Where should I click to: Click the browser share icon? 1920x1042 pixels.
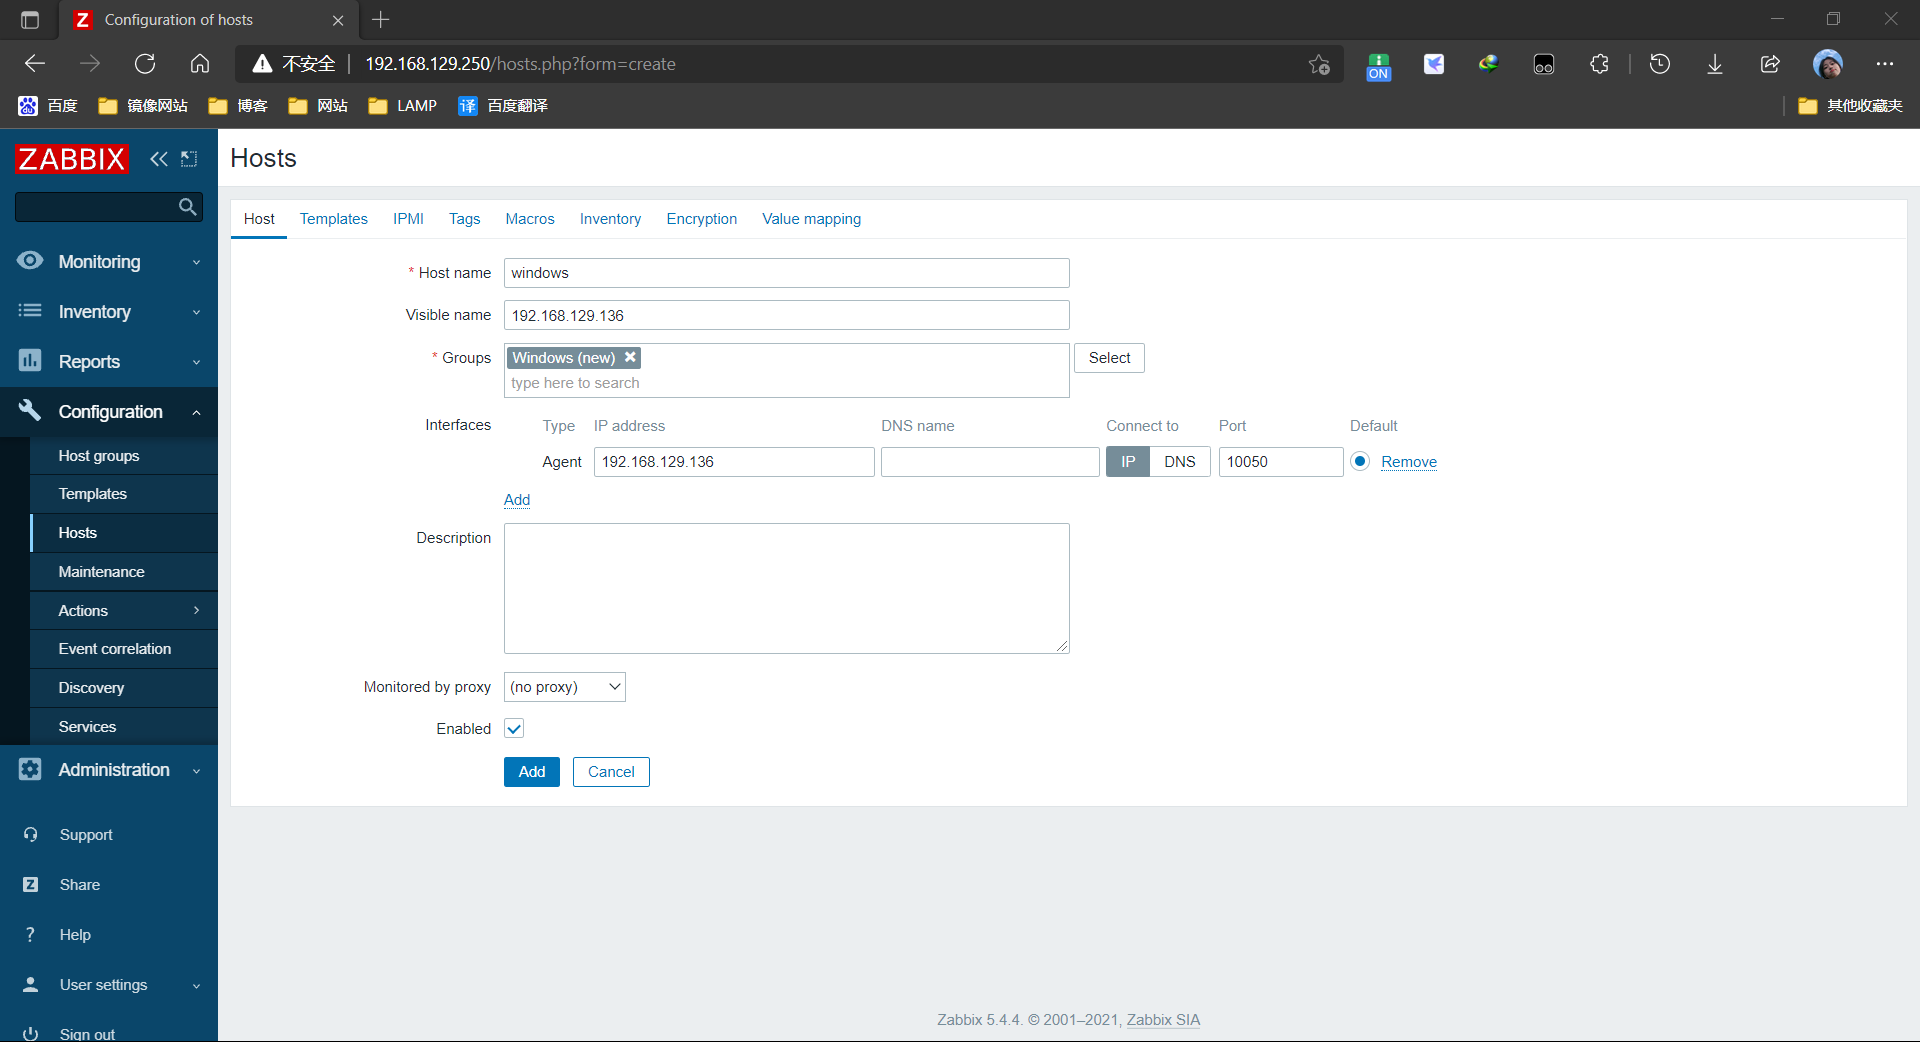click(1770, 64)
